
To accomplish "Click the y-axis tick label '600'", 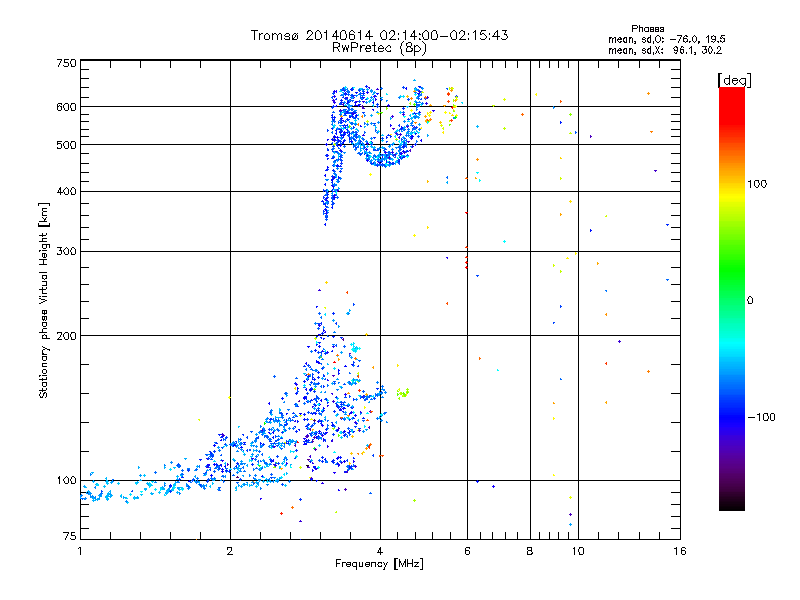I will [x=67, y=107].
